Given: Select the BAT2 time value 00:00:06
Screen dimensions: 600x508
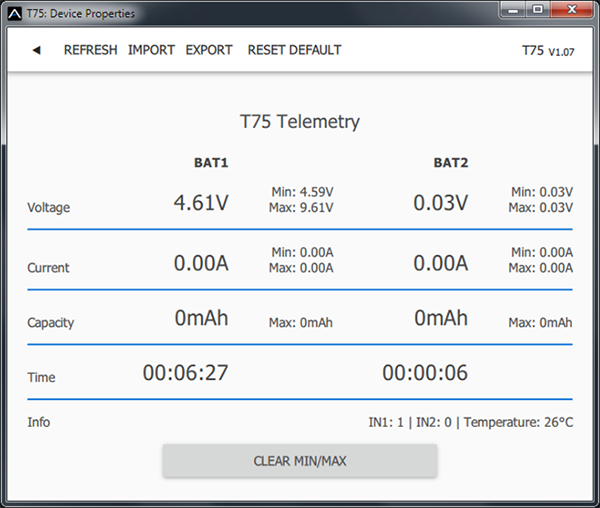Looking at the screenshot, I should click(425, 373).
